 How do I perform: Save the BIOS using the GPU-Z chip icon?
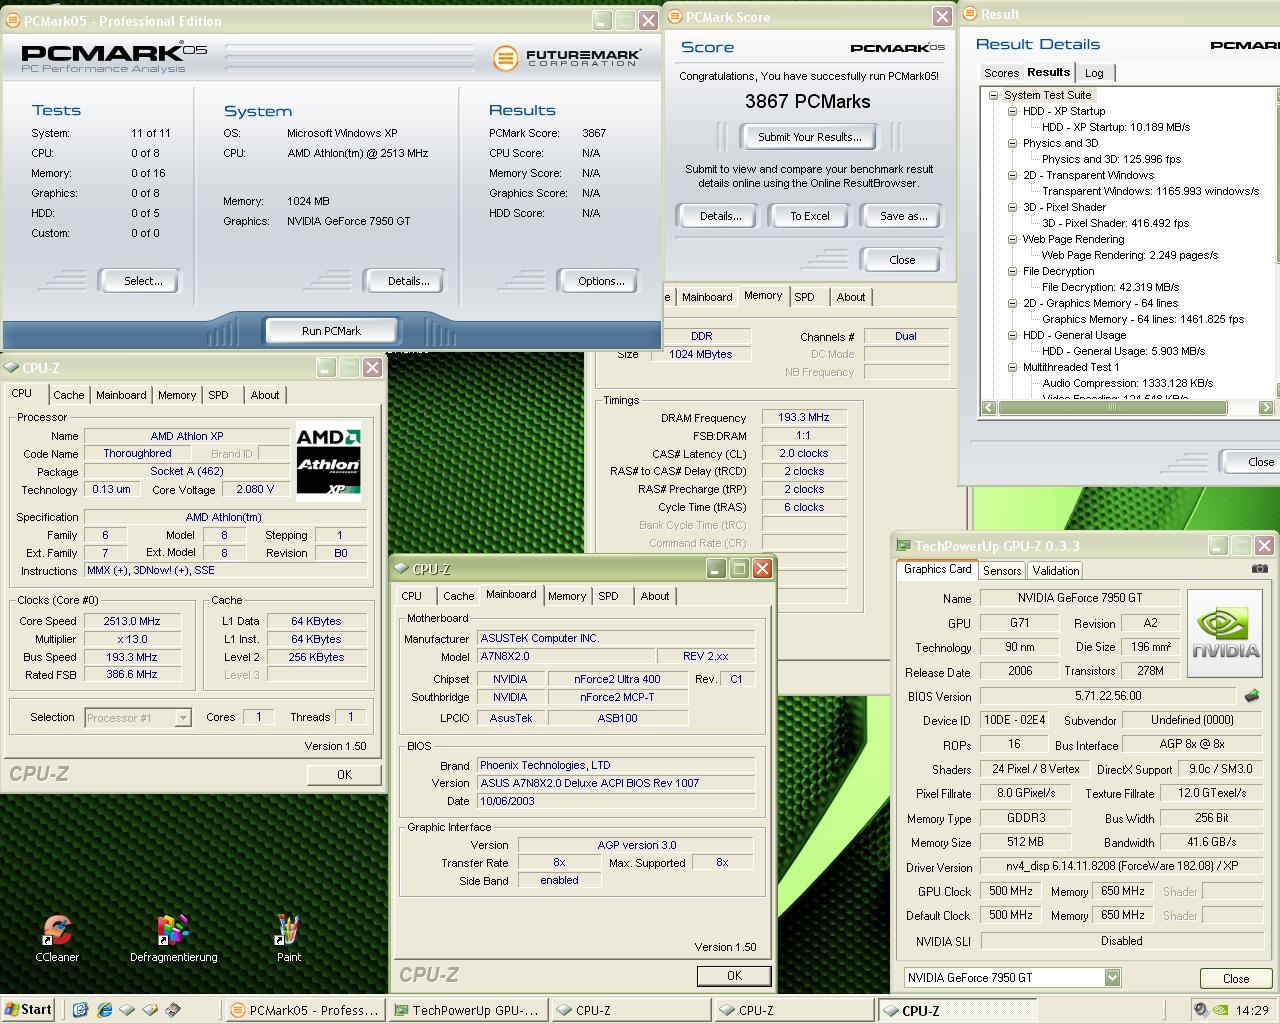[1251, 696]
